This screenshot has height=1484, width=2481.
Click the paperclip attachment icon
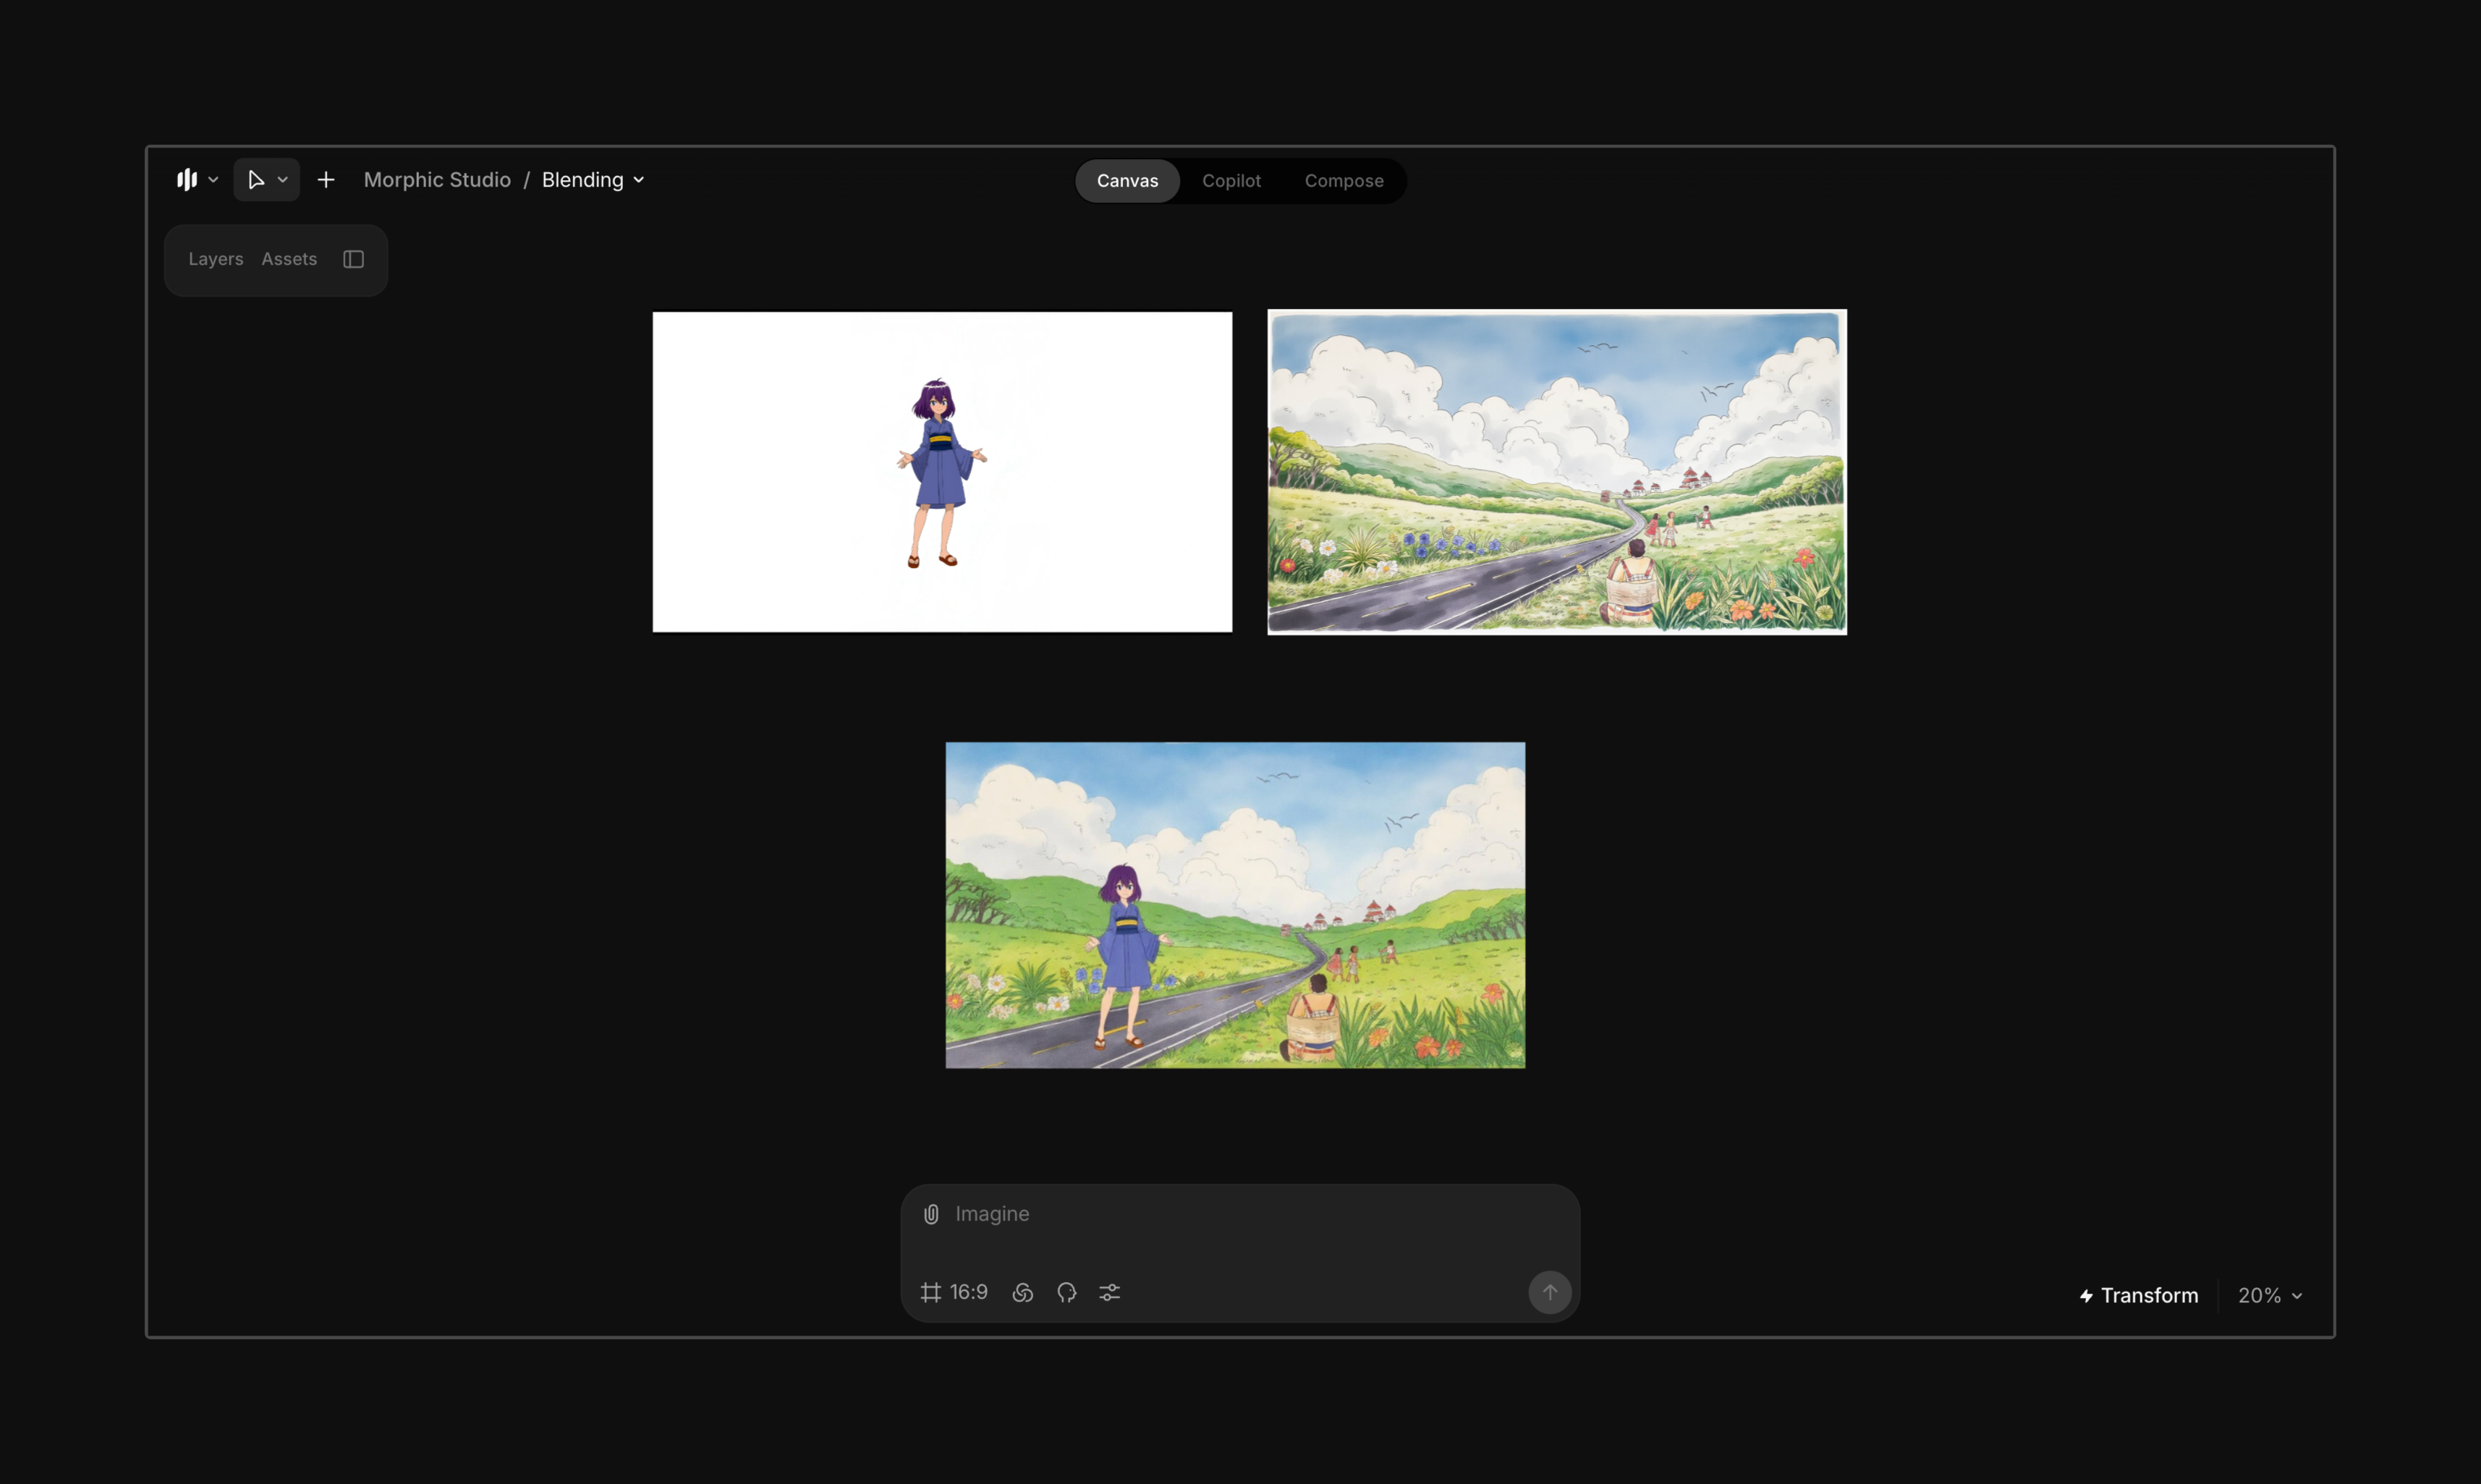tap(931, 1214)
